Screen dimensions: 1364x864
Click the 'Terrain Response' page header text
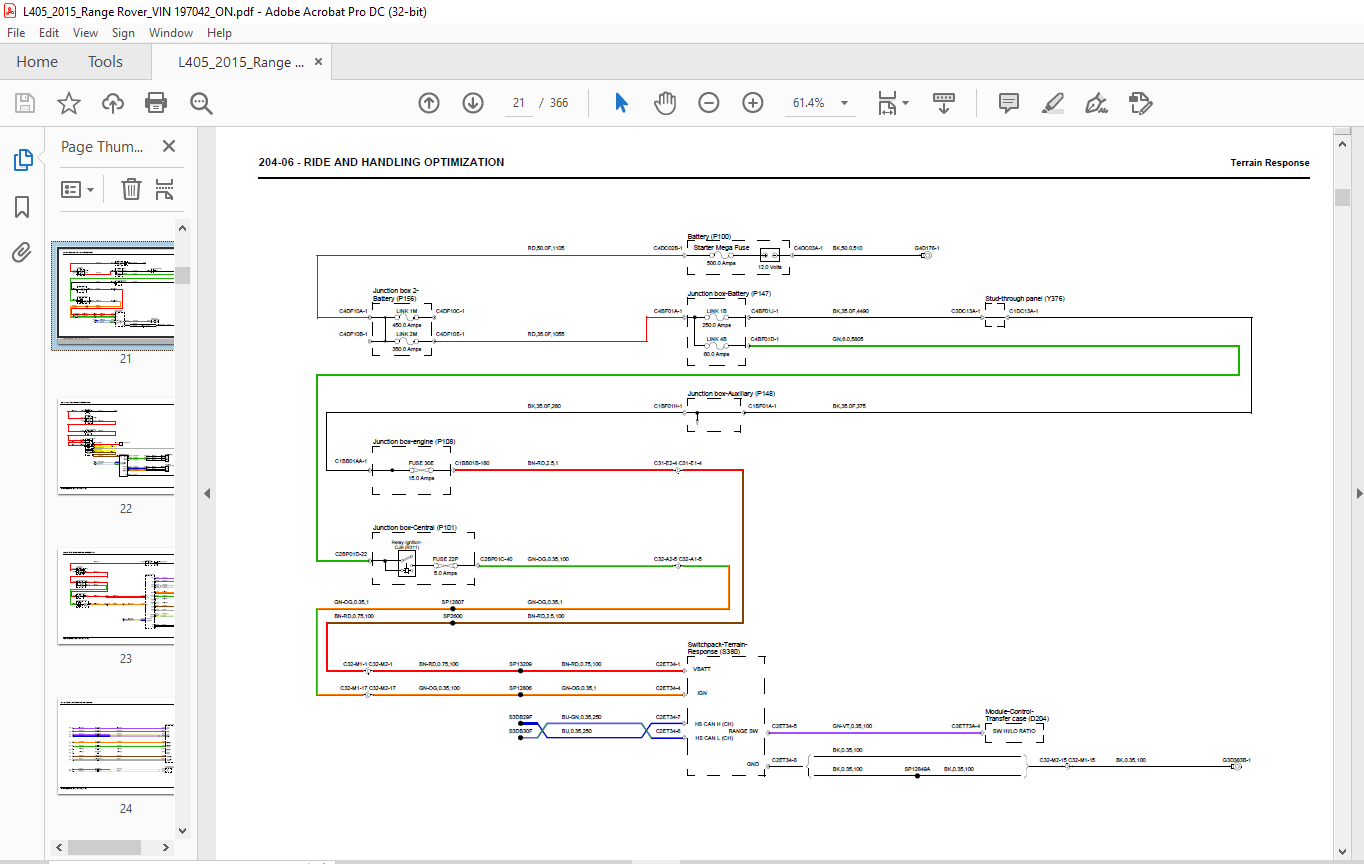tap(1270, 163)
